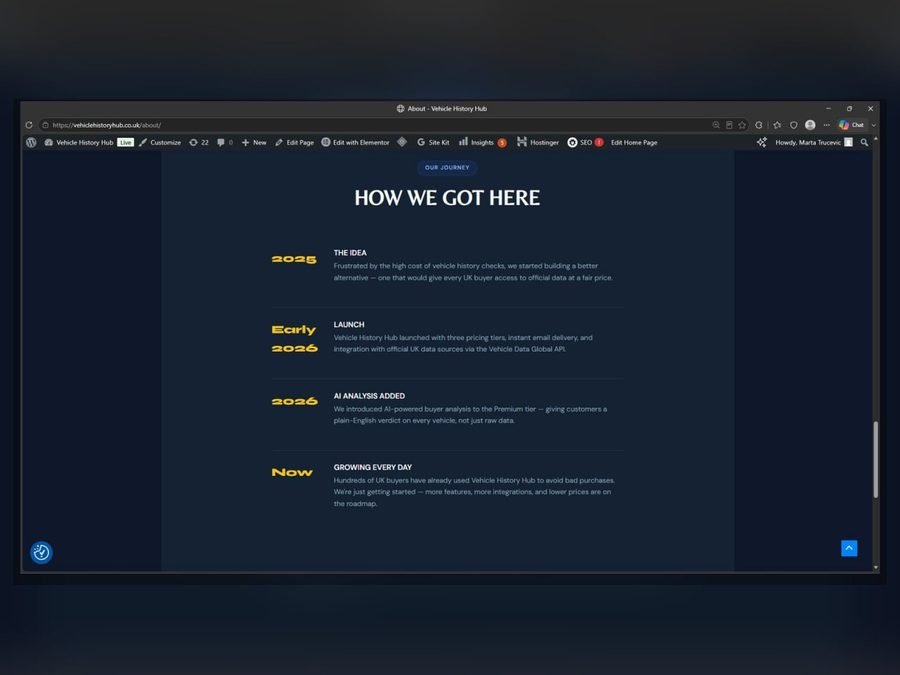900x675 pixels.
Task: Click the page vertical scrollbar thumb
Action: tap(875, 459)
